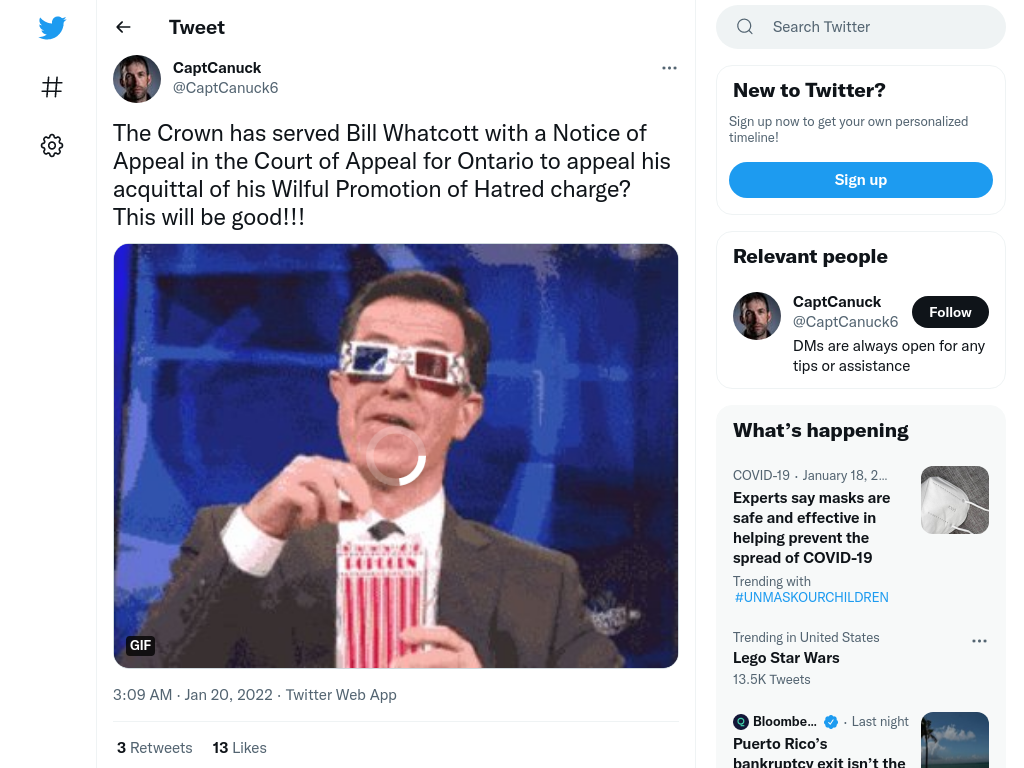Image resolution: width=1024 pixels, height=768 pixels.
Task: Go back using the arrow icon
Action: [x=123, y=27]
